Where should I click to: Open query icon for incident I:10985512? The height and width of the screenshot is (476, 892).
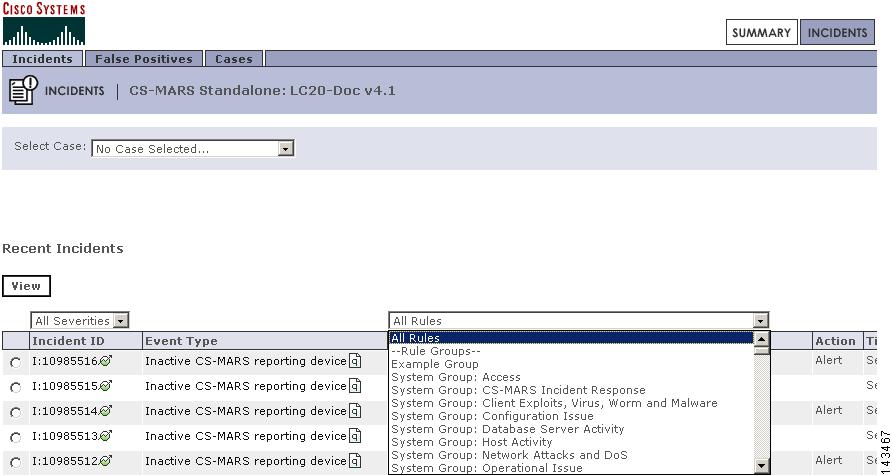(355, 461)
